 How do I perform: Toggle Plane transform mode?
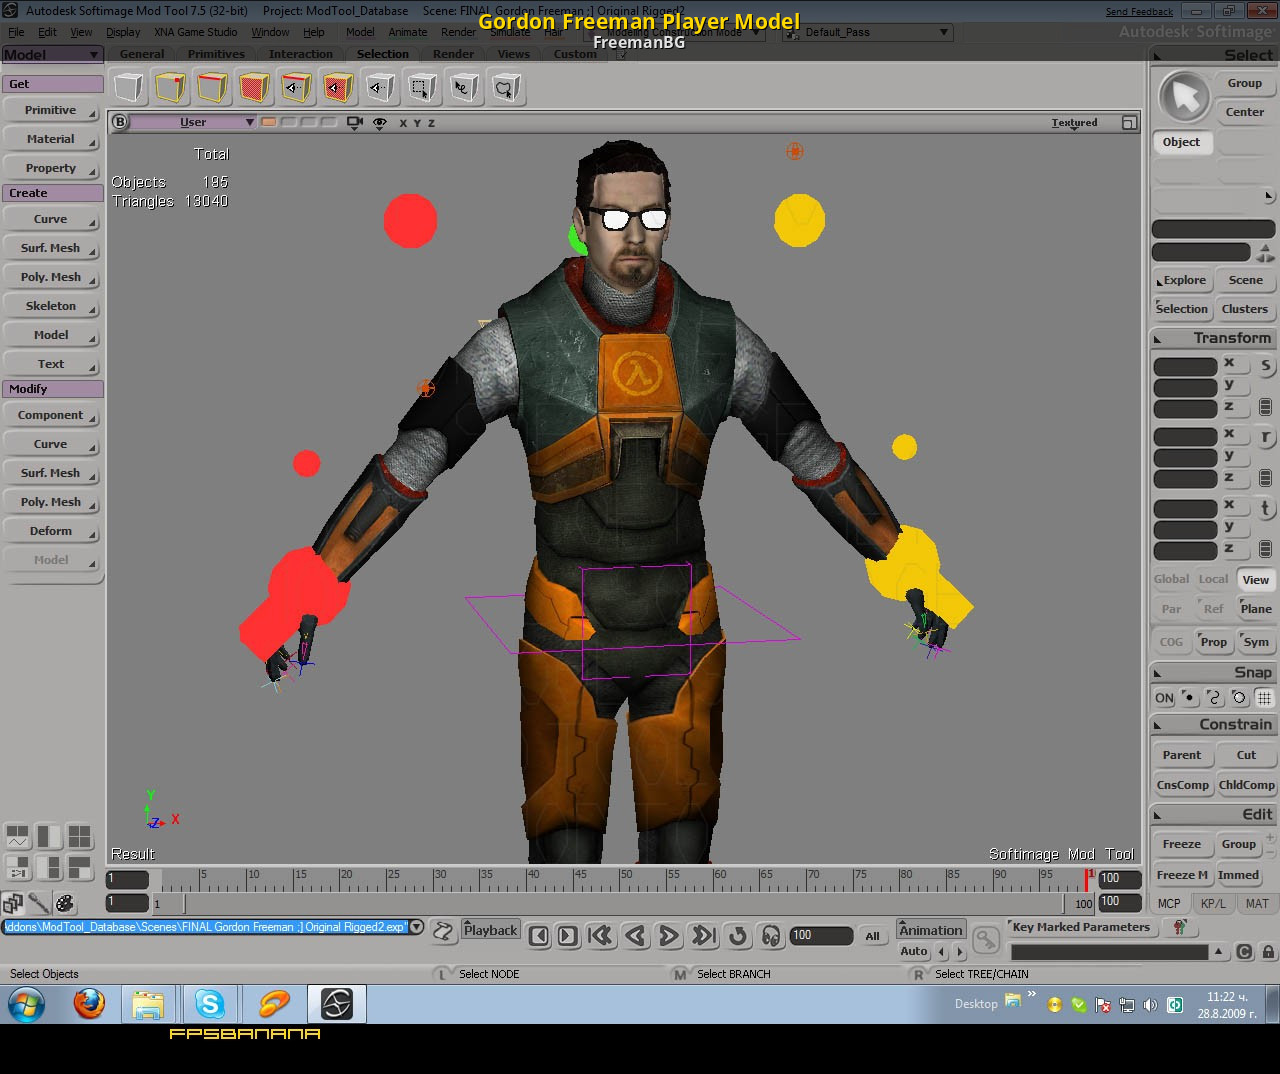click(x=1256, y=609)
